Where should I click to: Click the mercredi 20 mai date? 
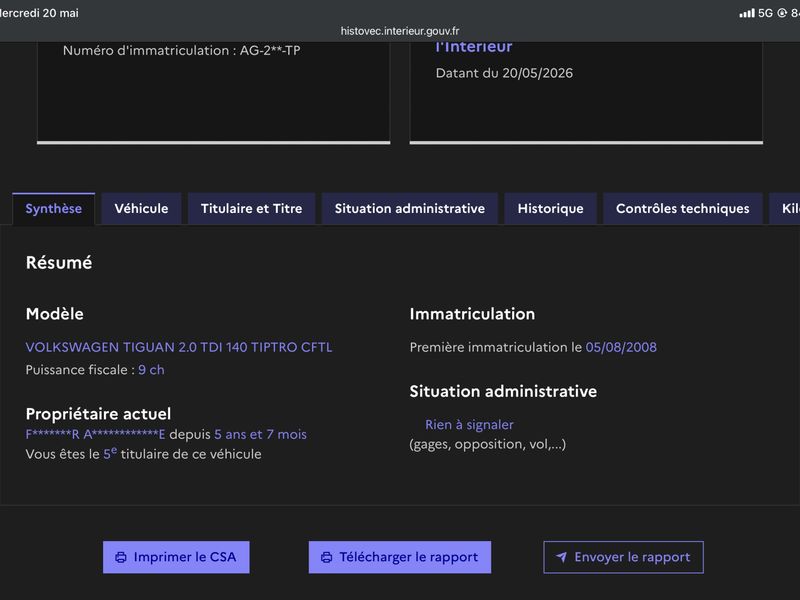coord(39,13)
